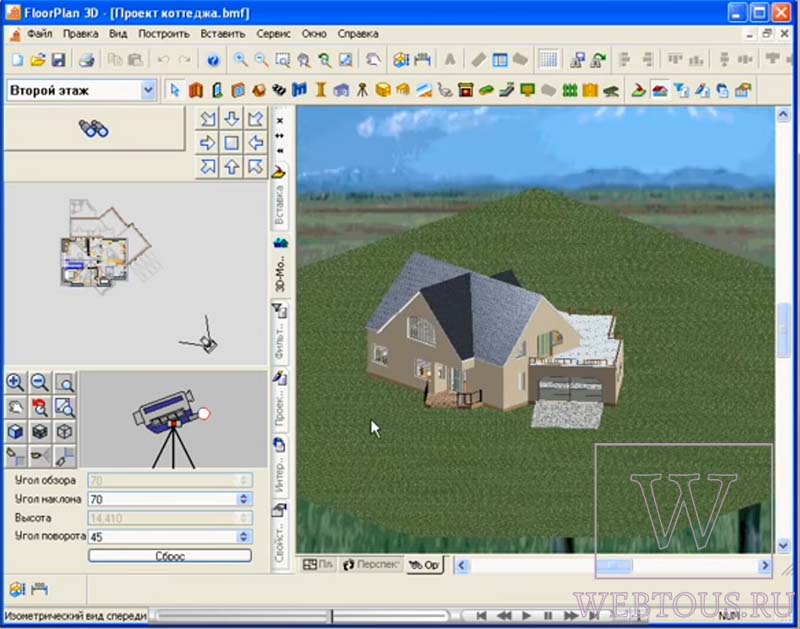Image resolution: width=800 pixels, height=629 pixels.
Task: Click the 'Угол наклона' value field
Action: [163, 499]
